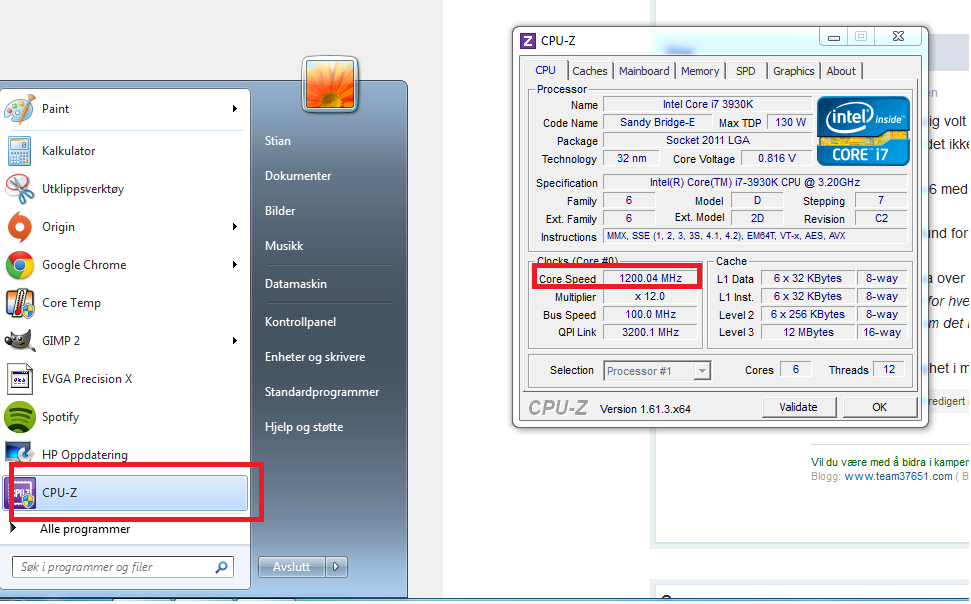The height and width of the screenshot is (604, 971).
Task: Minimize the CPU-Z window
Action: pos(834,37)
